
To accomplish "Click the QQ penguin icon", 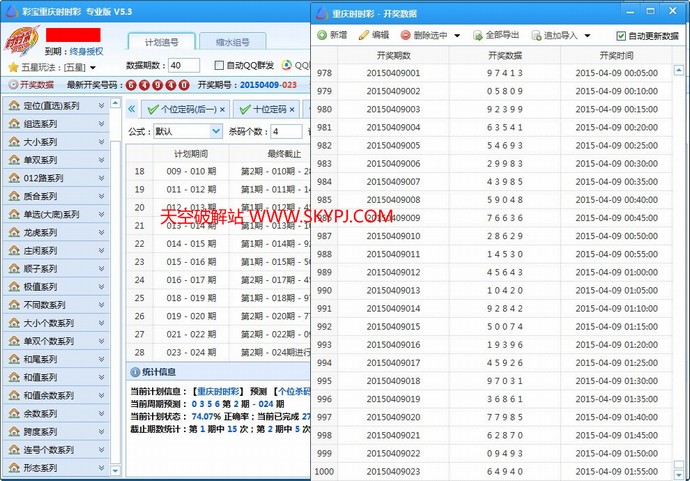I will (x=286, y=65).
